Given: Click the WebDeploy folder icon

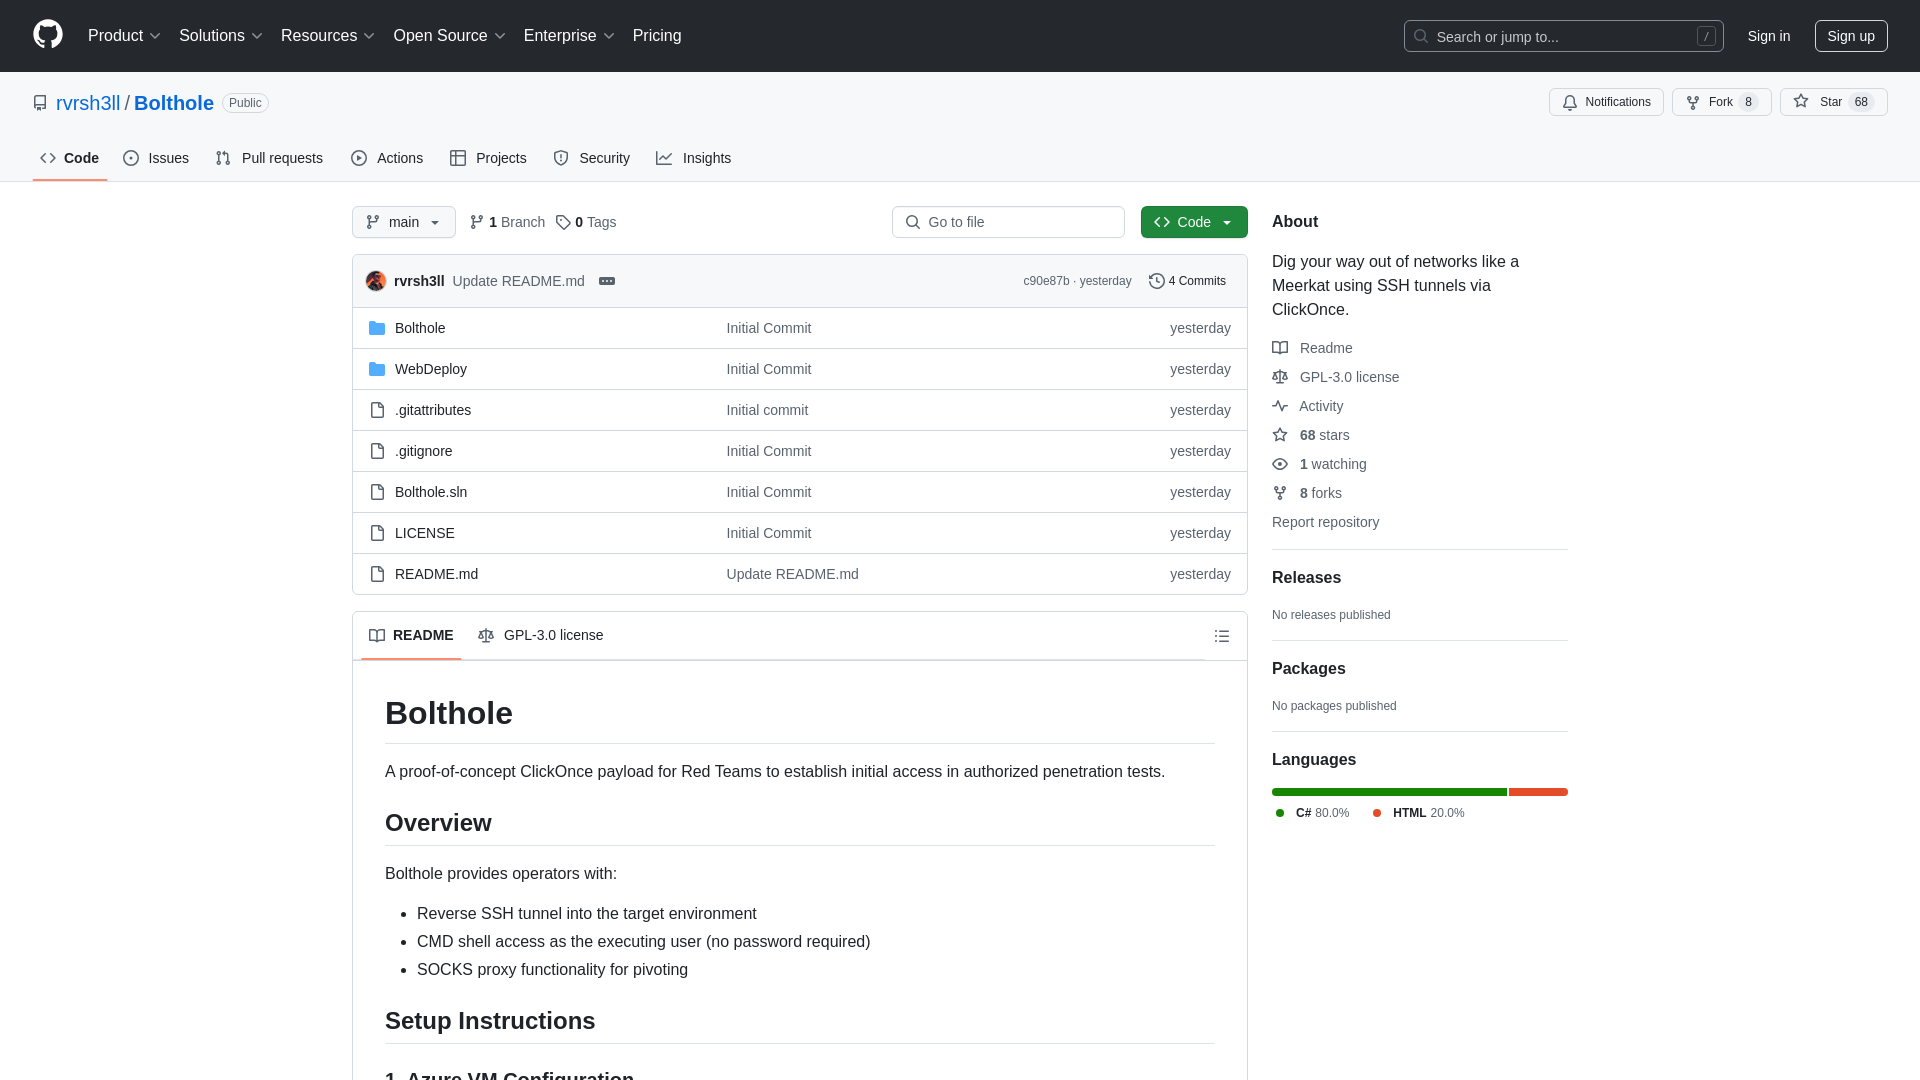Looking at the screenshot, I should pos(377,369).
